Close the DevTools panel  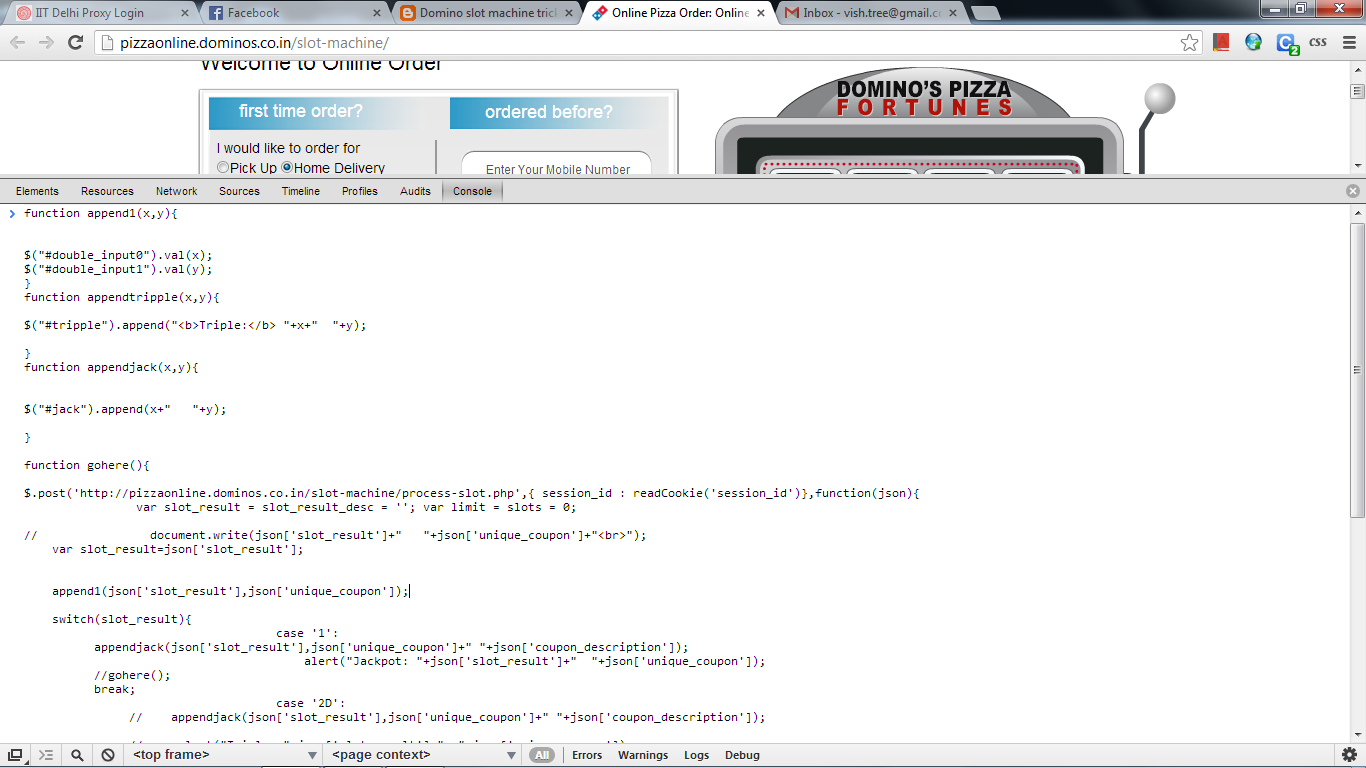point(1353,191)
